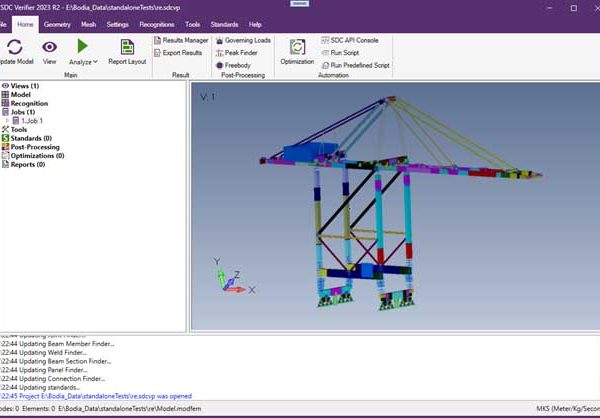The height and width of the screenshot is (418, 600).
Task: Expand the 1..Job 1 tree node
Action: coord(8,120)
